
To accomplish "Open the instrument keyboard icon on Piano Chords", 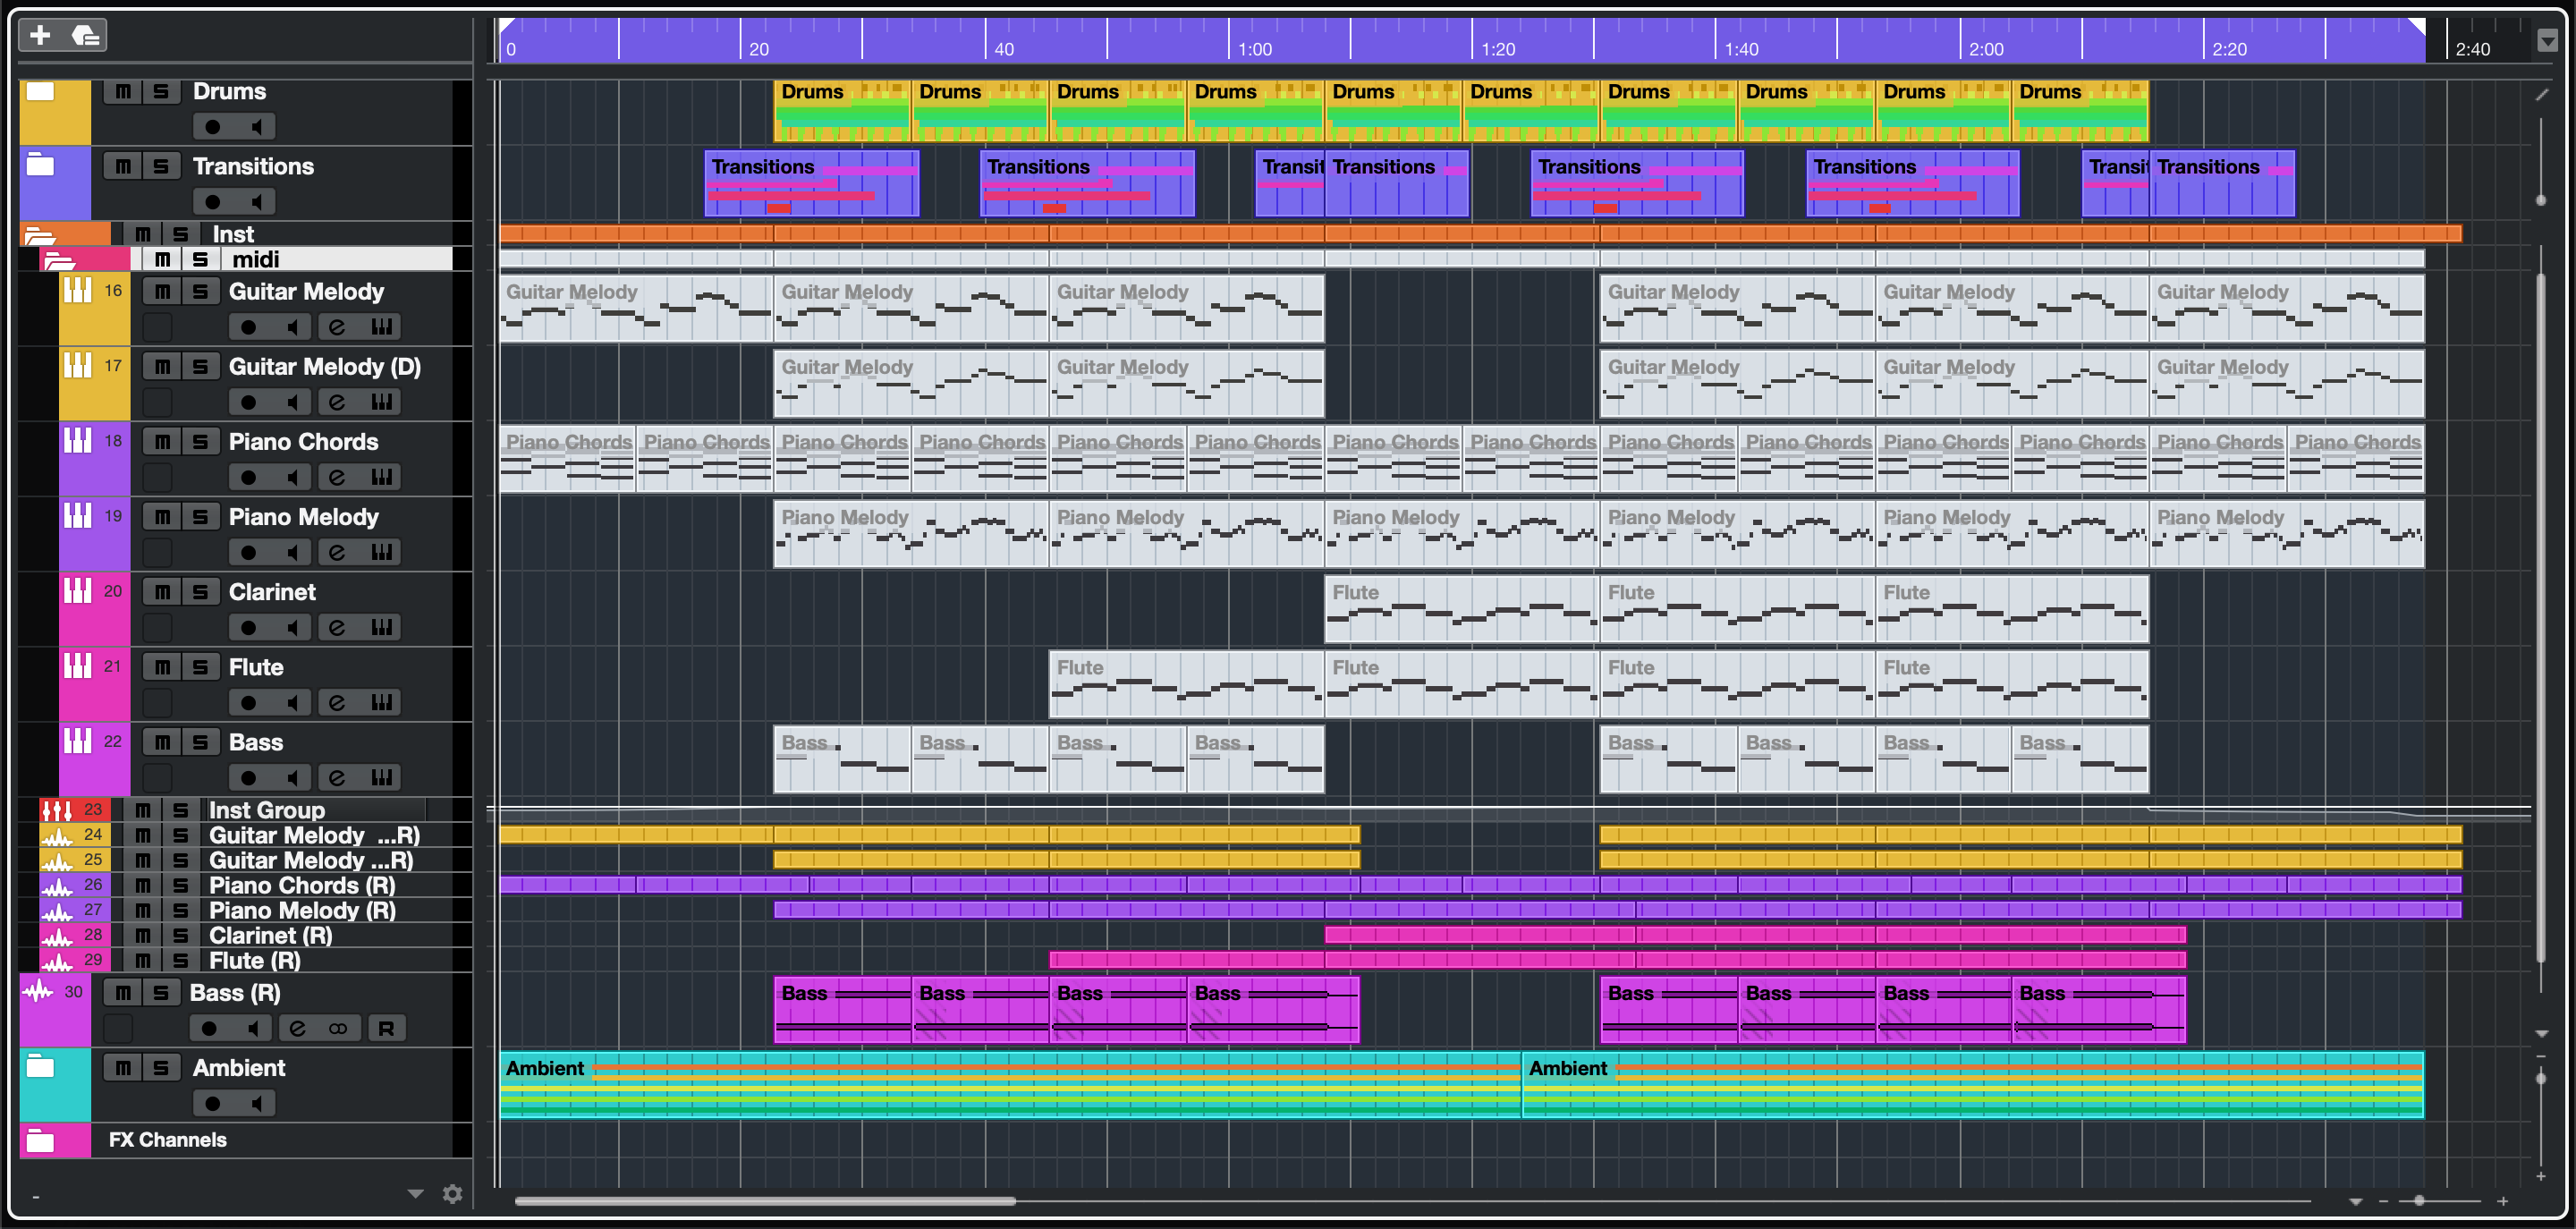I will (x=381, y=477).
